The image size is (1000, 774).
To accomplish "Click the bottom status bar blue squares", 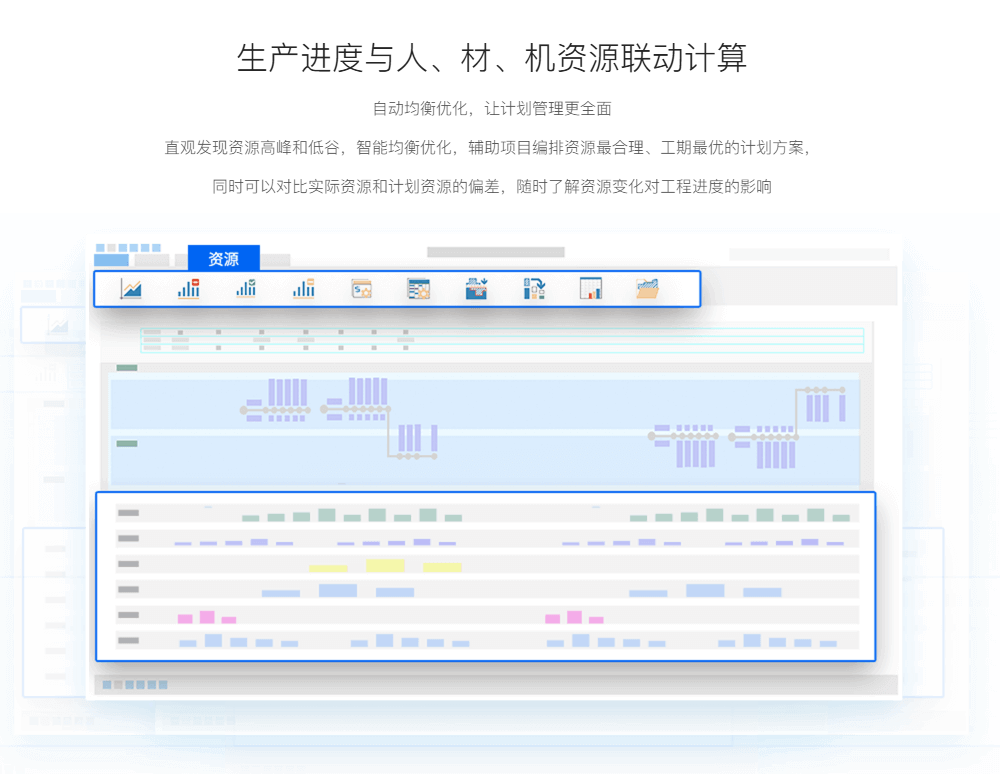I will (x=135, y=685).
